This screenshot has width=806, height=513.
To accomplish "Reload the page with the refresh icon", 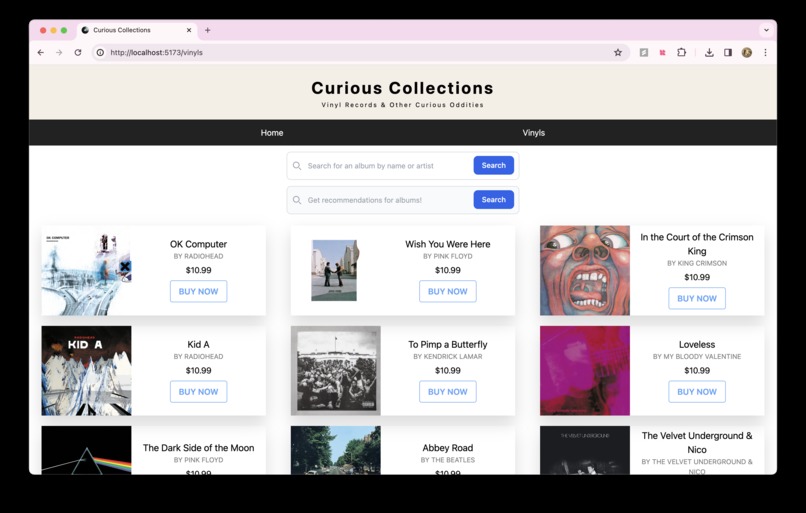I will (x=78, y=52).
